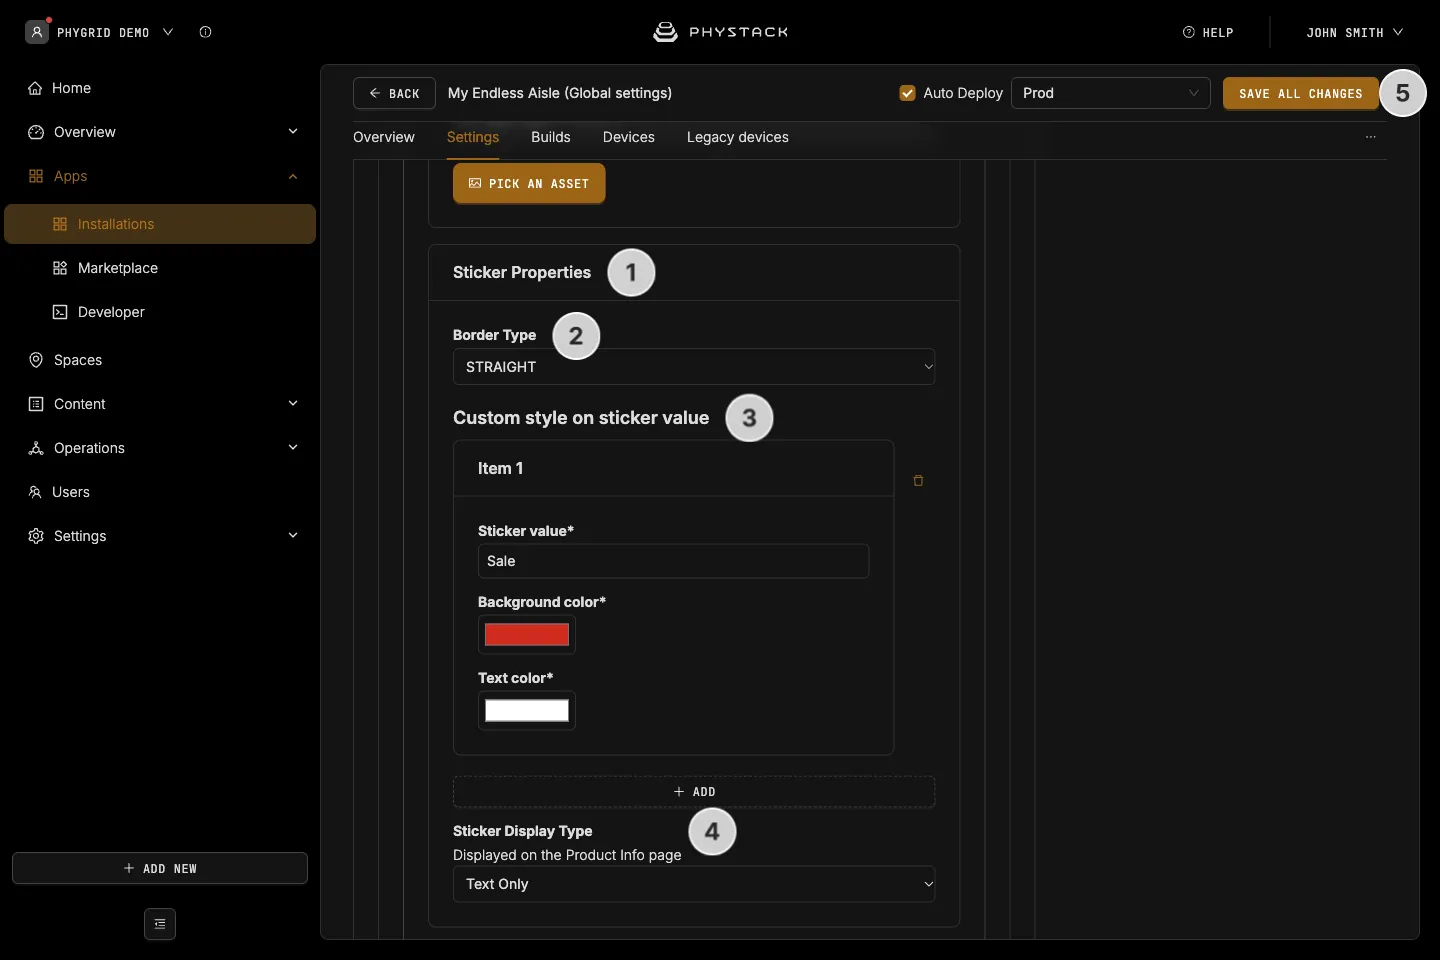Click the Apps grid icon in sidebar
The image size is (1440, 960).
click(x=36, y=176)
